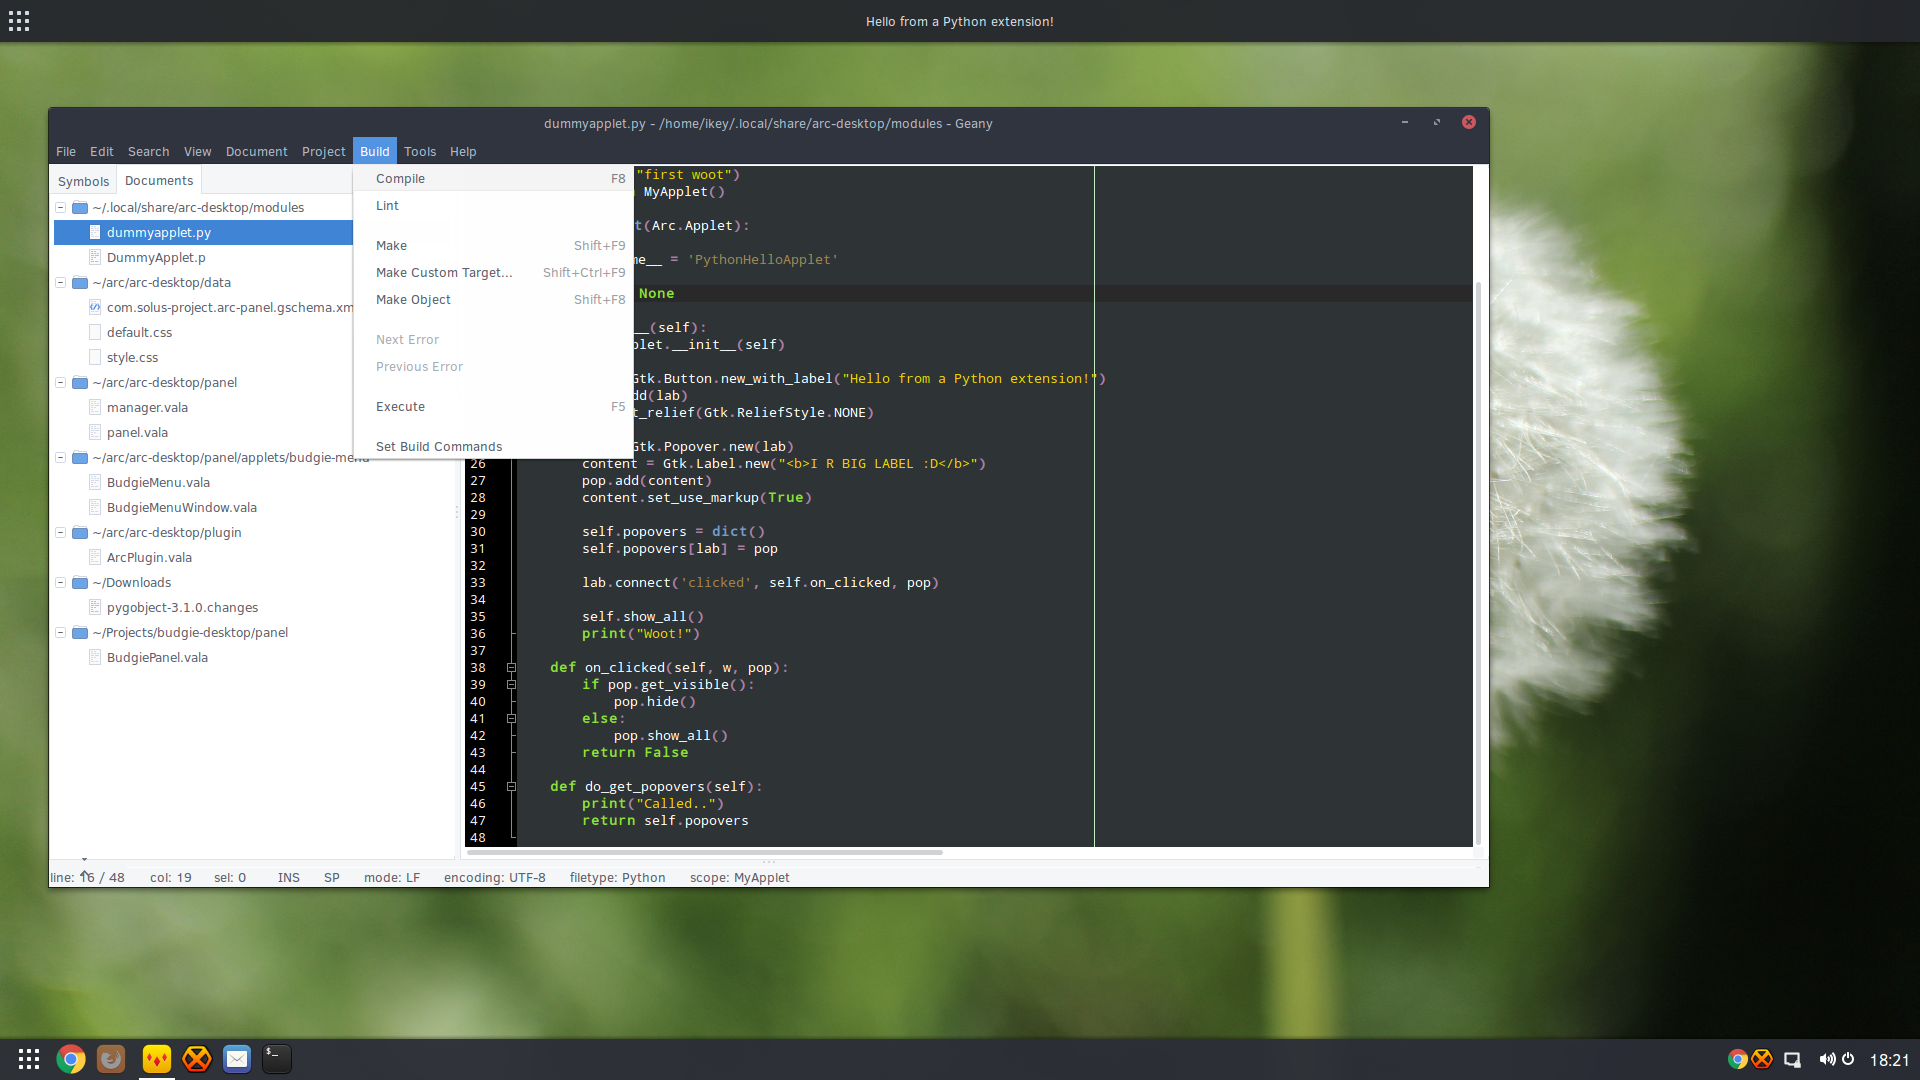The height and width of the screenshot is (1080, 1920).
Task: Open the Help menu
Action: pos(463,152)
